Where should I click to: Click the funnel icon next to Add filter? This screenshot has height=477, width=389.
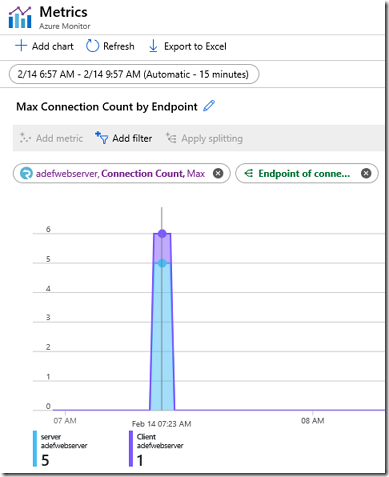101,137
